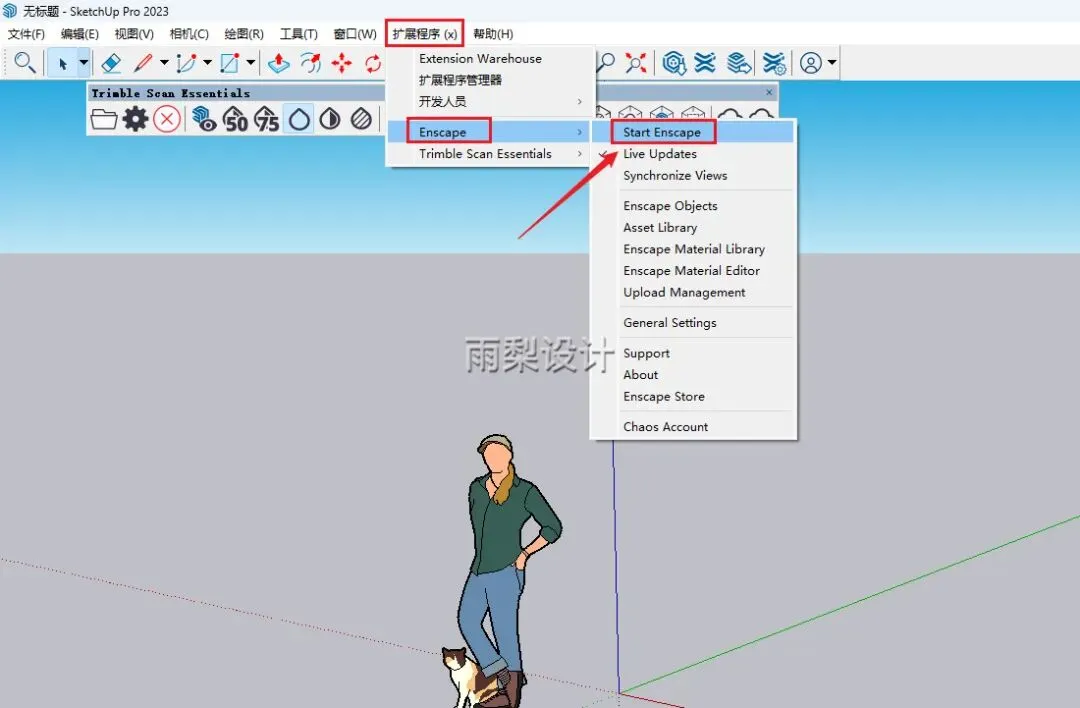Open Trimble Scan Essentials gear settings
The height and width of the screenshot is (708, 1080).
pyautogui.click(x=135, y=119)
